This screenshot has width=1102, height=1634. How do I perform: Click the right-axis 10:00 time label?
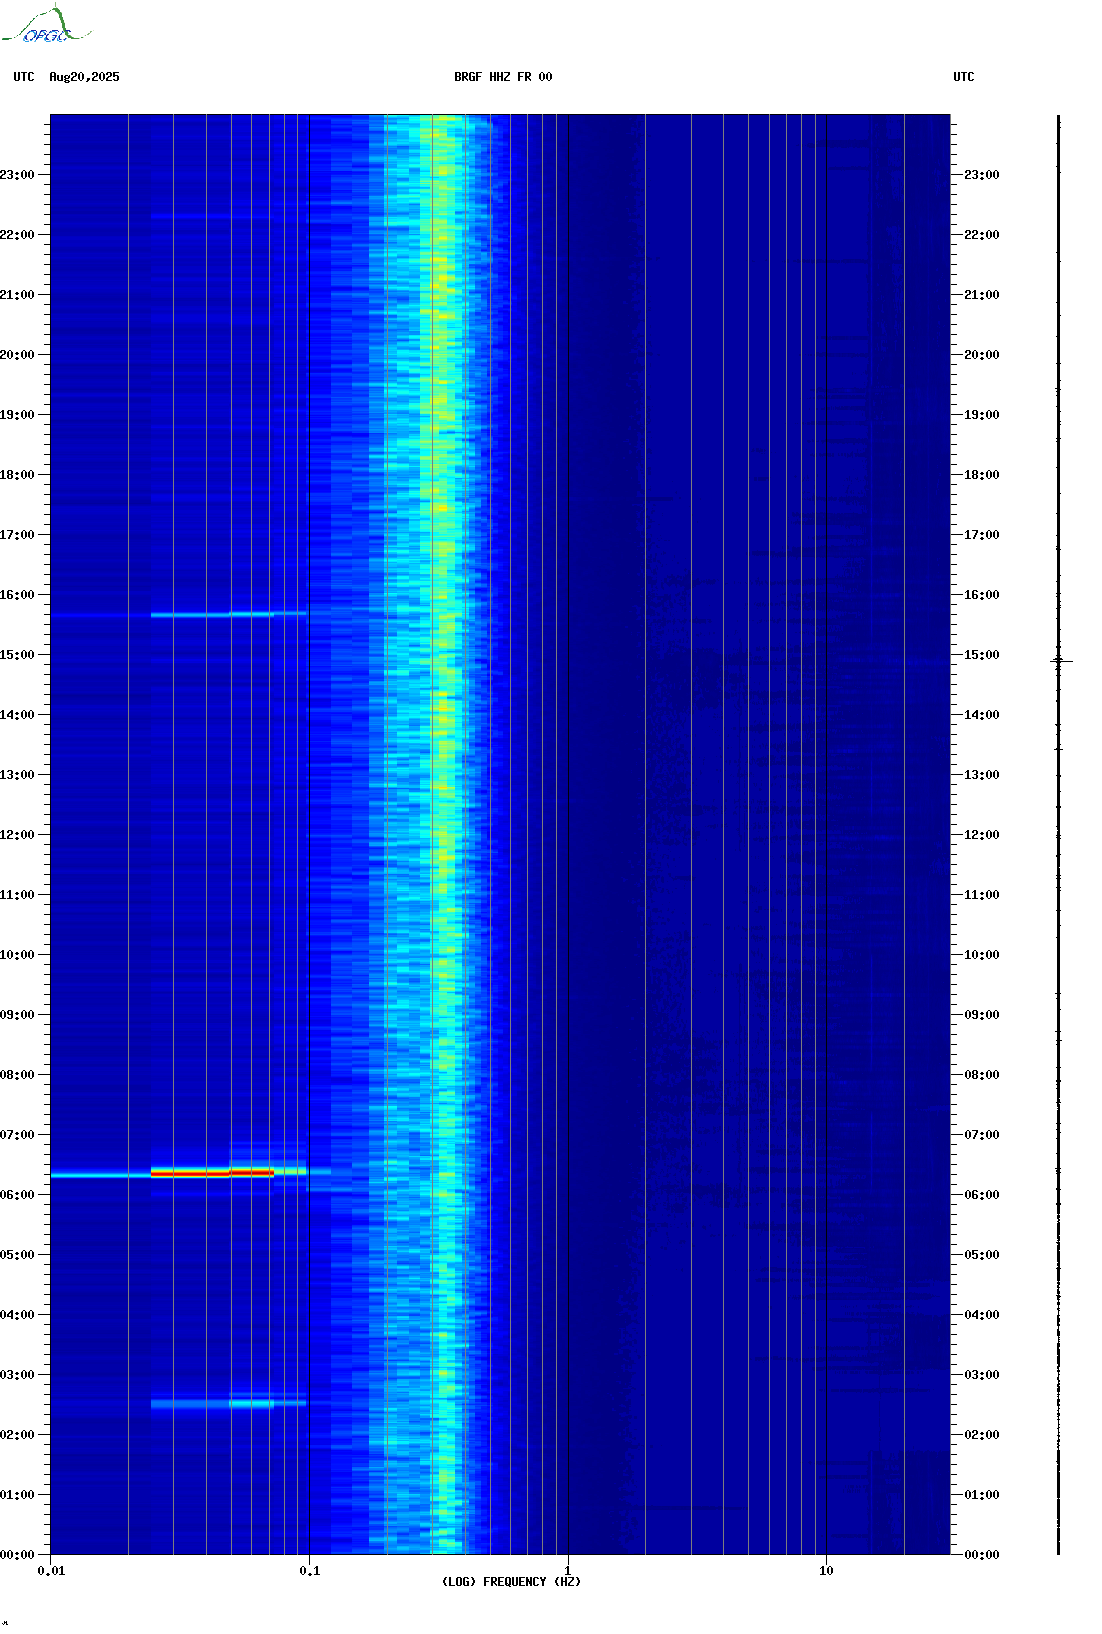(982, 955)
